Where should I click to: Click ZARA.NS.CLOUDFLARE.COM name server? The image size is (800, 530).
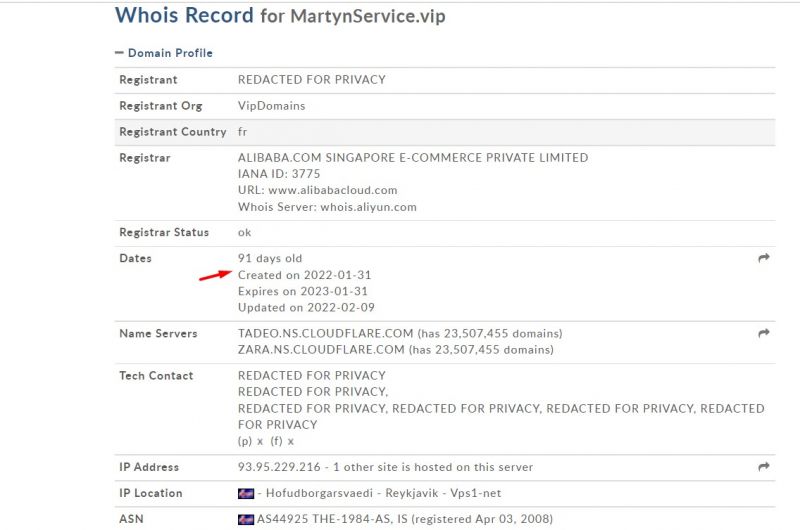[x=321, y=349]
